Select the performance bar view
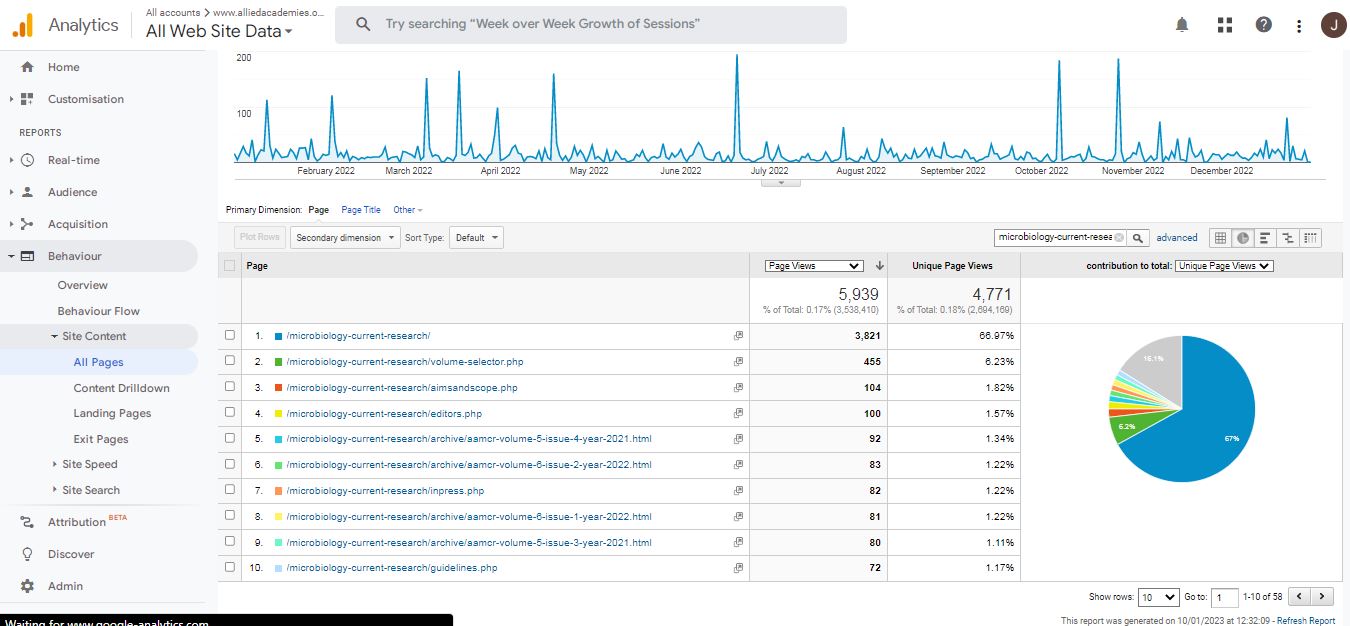 click(1265, 238)
